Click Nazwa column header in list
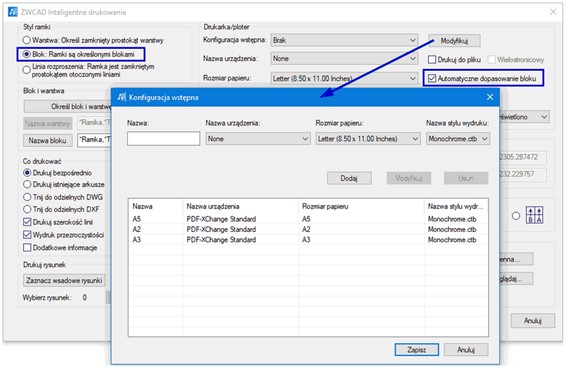567x369 pixels. tap(142, 206)
